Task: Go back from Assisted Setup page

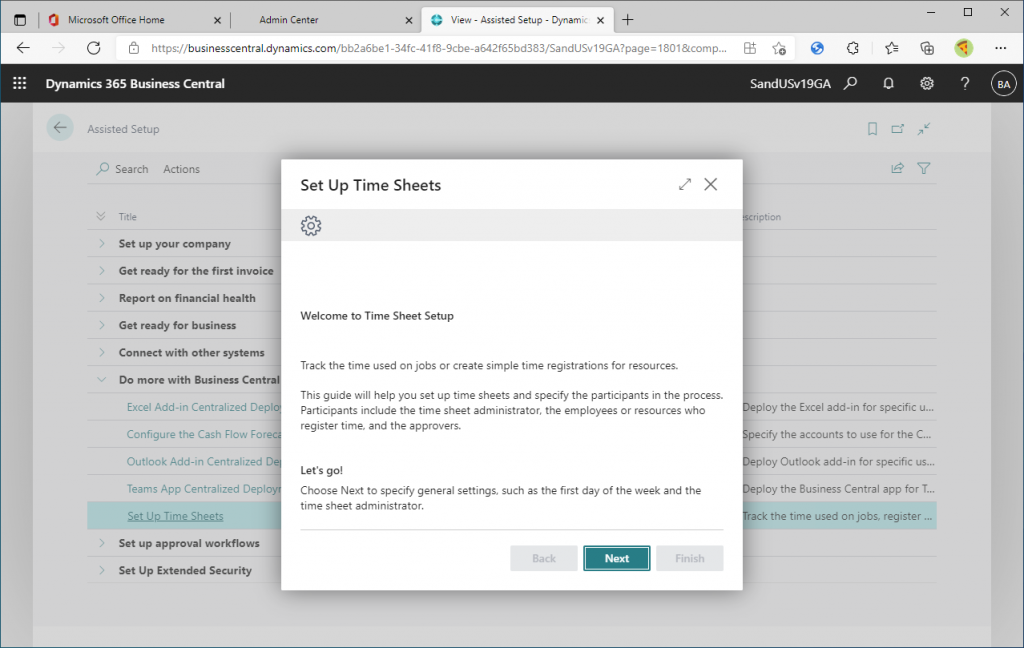Action: 60,128
